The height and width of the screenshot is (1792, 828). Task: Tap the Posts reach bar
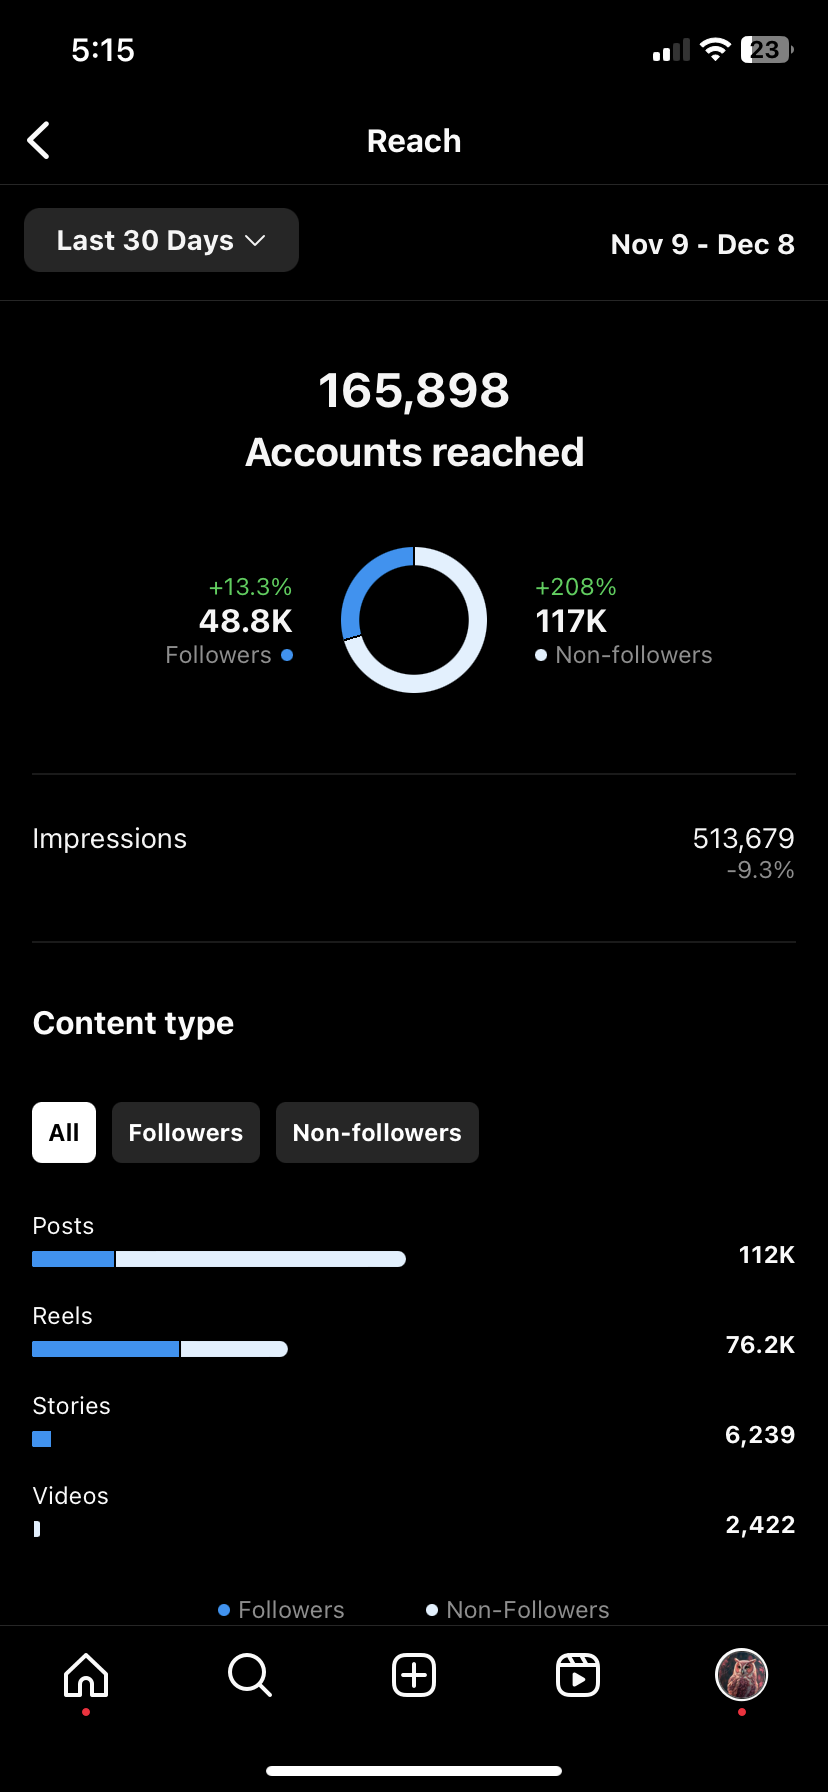tap(219, 1259)
